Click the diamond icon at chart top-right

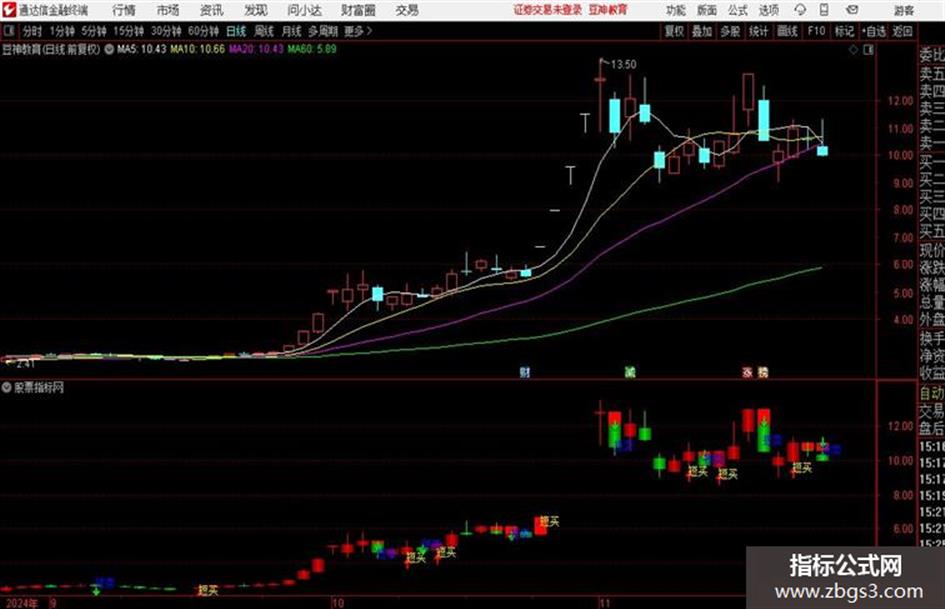click(853, 50)
